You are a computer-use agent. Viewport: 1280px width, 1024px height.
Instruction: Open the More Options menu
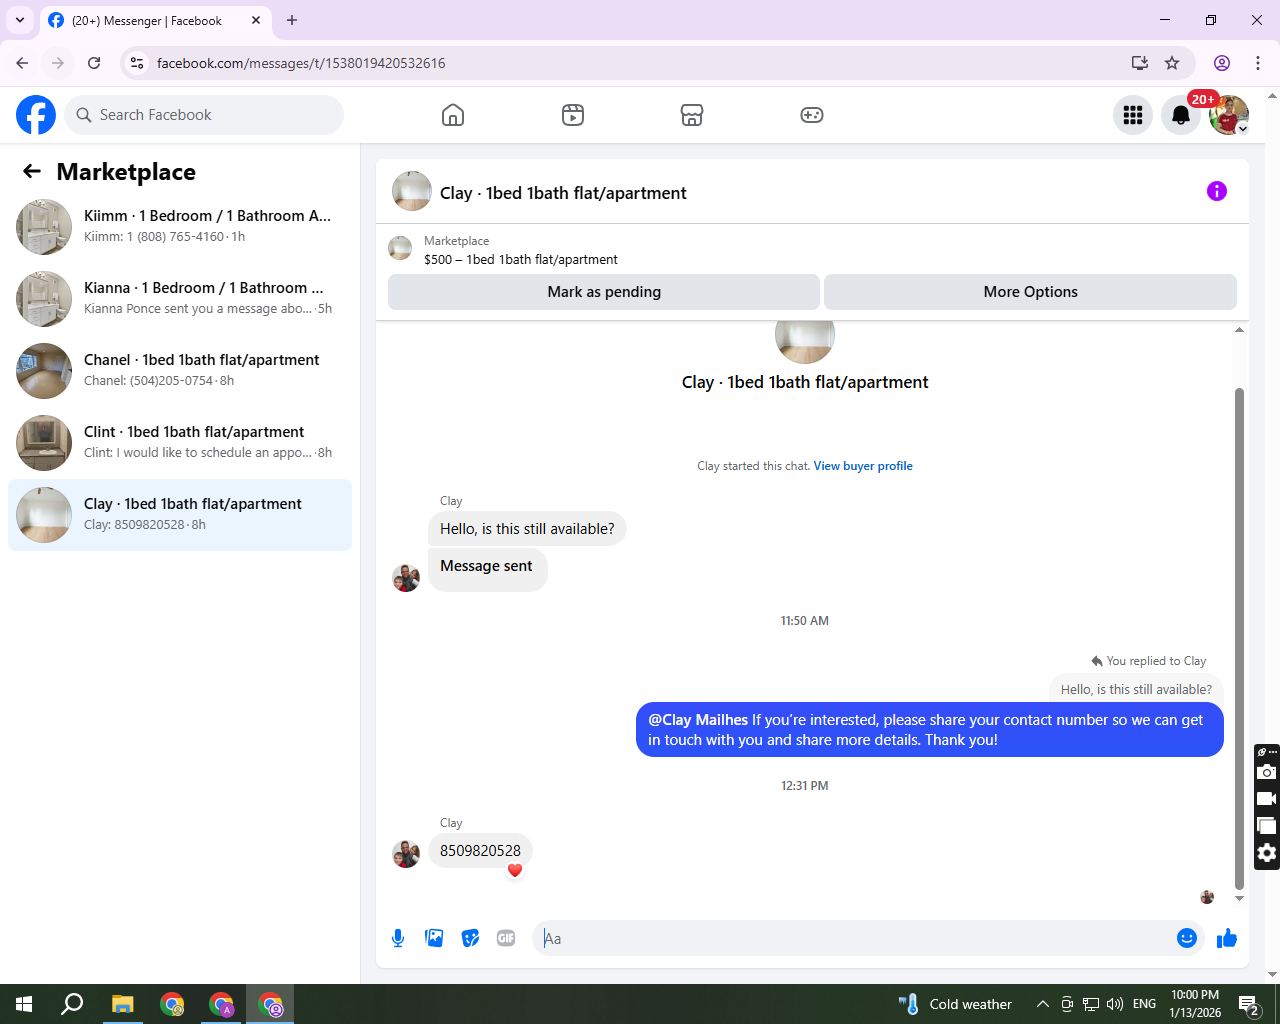click(1030, 292)
